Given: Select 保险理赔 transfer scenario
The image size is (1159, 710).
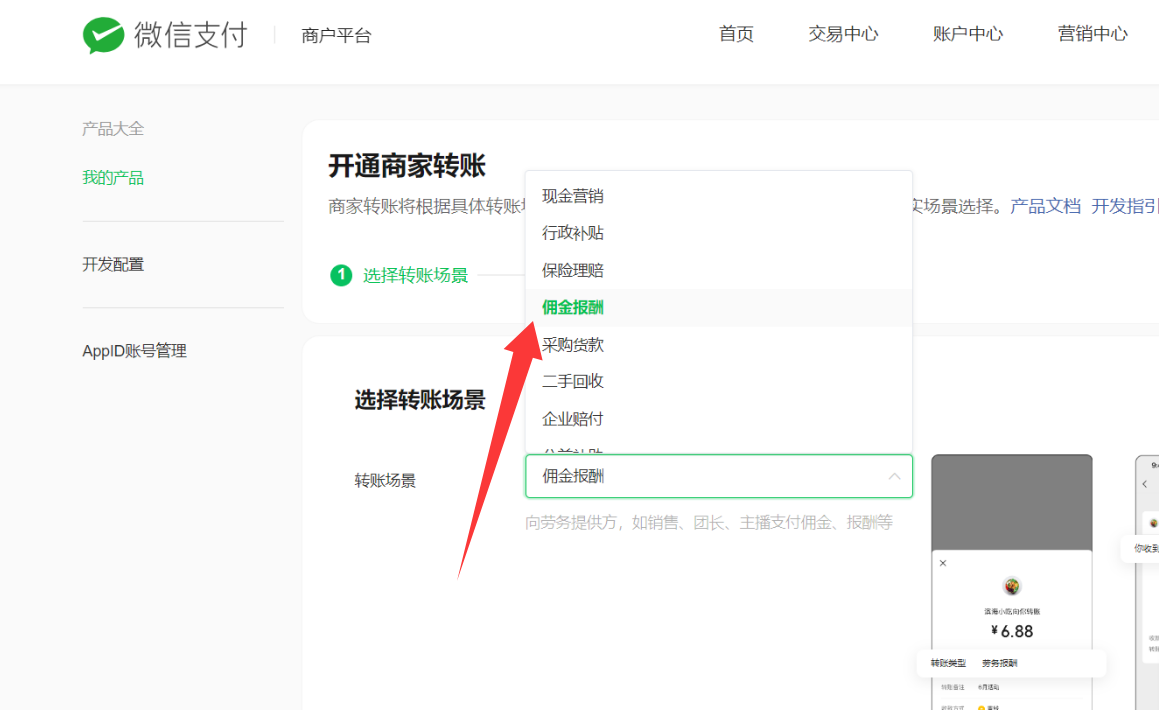Looking at the screenshot, I should coord(573,270).
